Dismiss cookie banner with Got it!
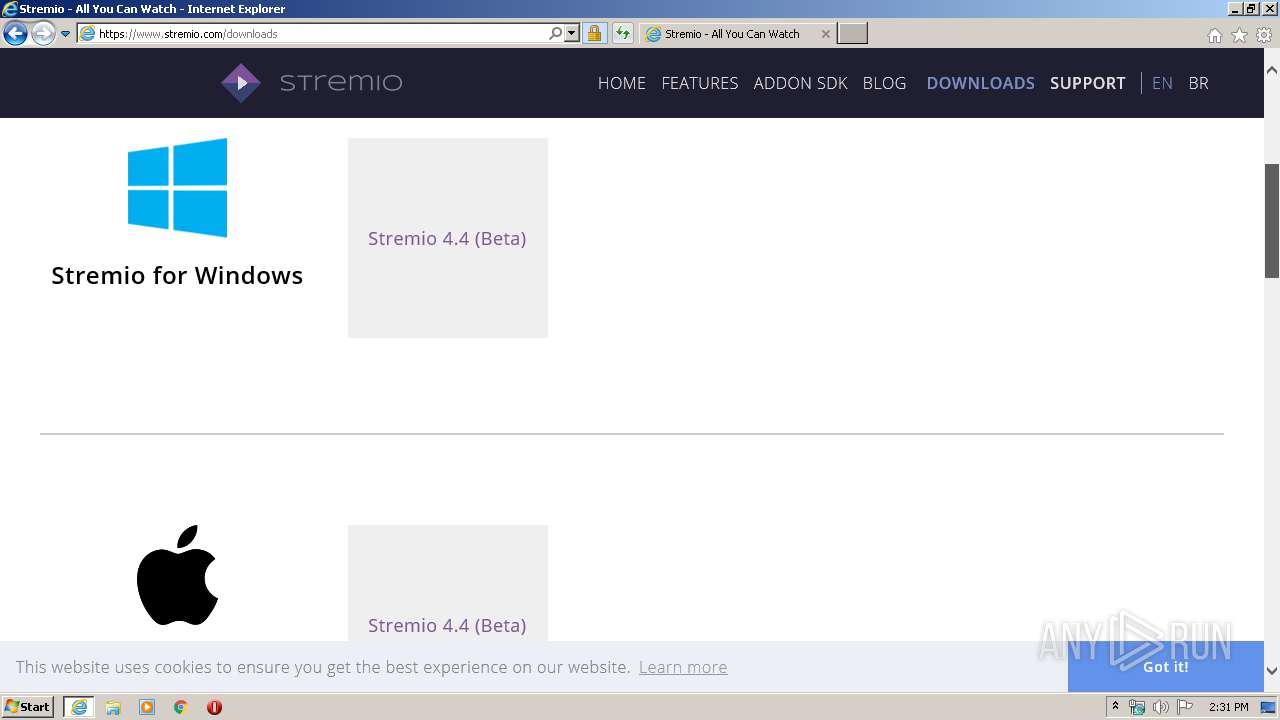1280x720 pixels. (1166, 667)
